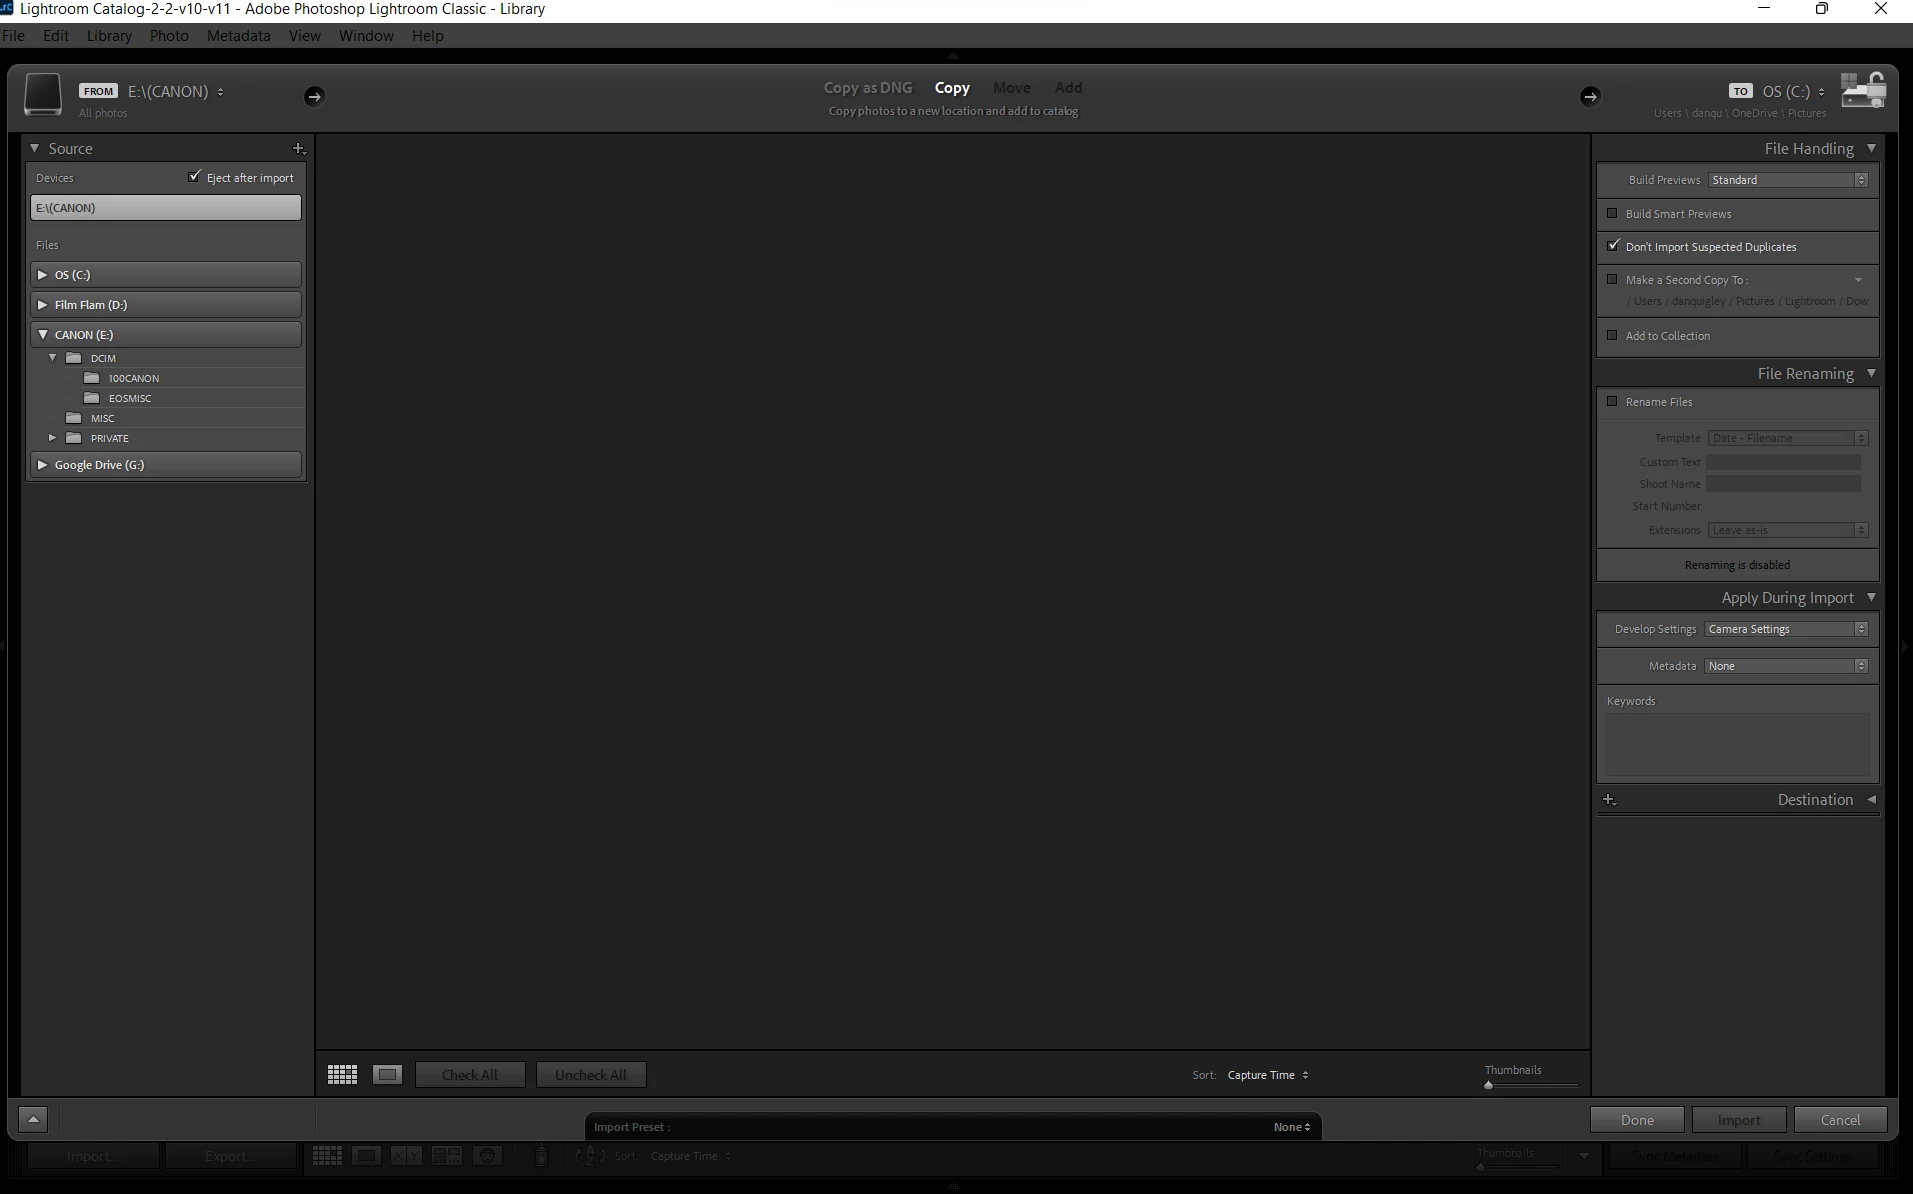Image resolution: width=1913 pixels, height=1194 pixels.
Task: Collapse the File Renaming panel
Action: 1871,373
